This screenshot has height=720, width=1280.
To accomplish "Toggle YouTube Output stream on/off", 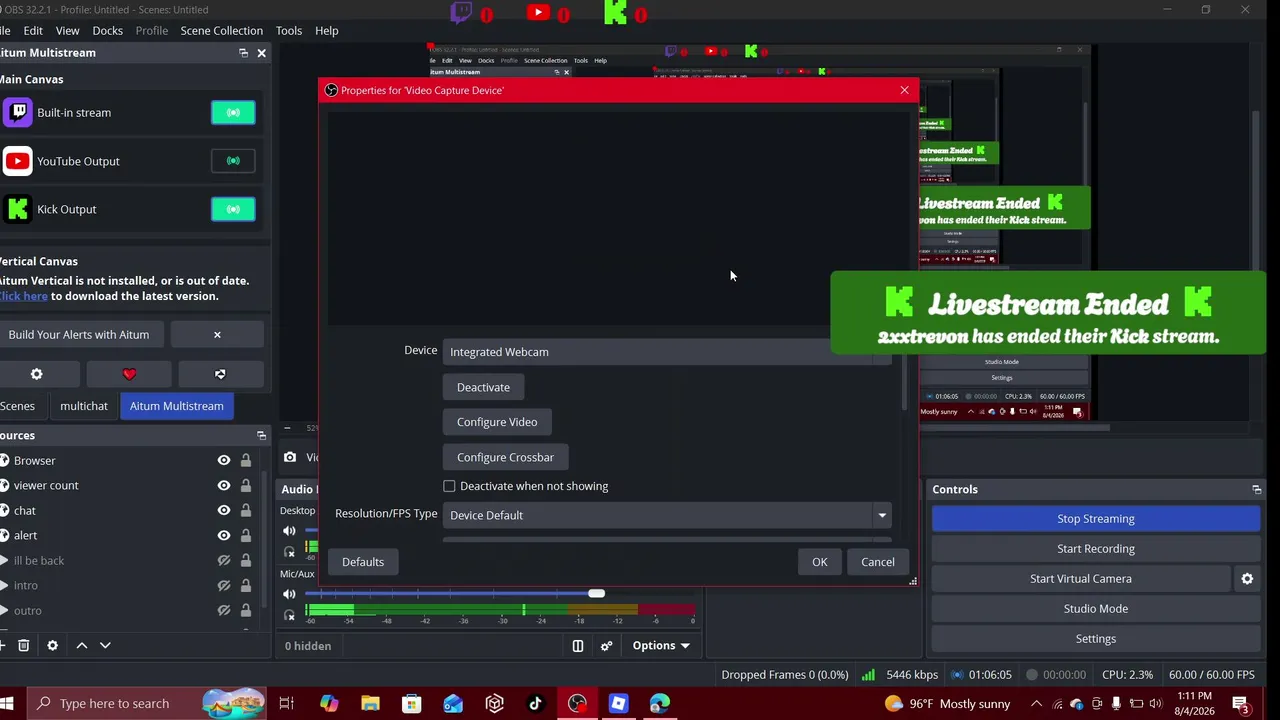I will pyautogui.click(x=233, y=161).
